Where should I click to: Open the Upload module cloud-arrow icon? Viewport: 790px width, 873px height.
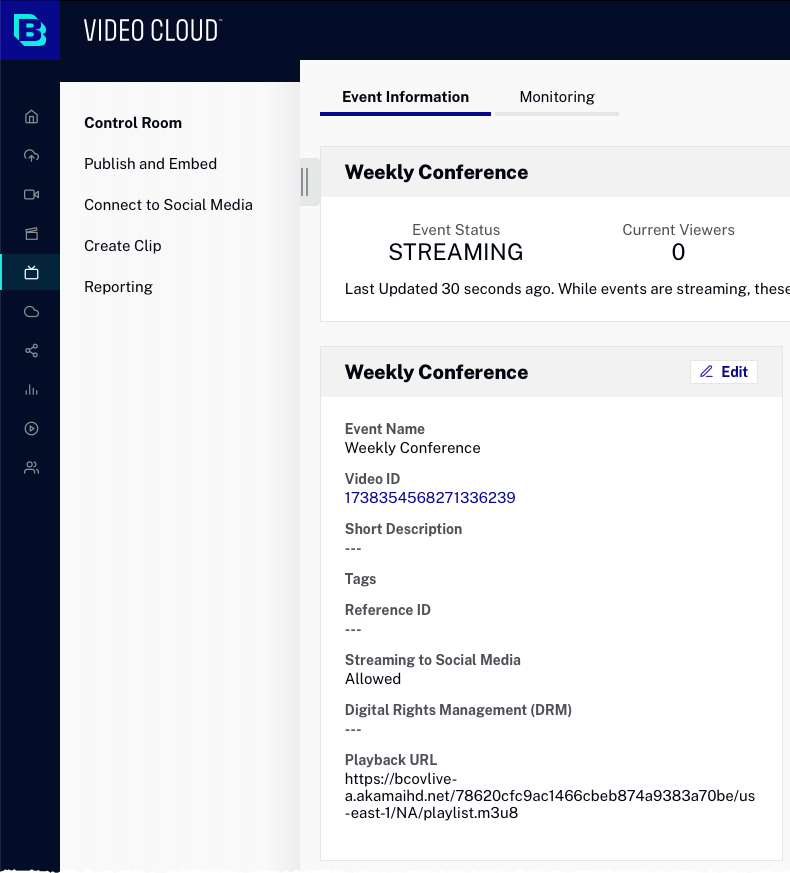click(x=31, y=155)
